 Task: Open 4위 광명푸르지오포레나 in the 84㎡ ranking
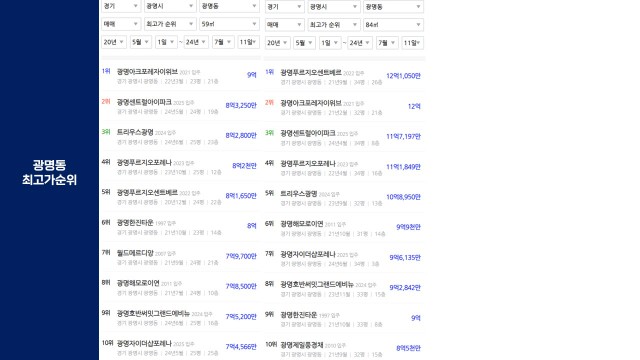[x=344, y=167]
